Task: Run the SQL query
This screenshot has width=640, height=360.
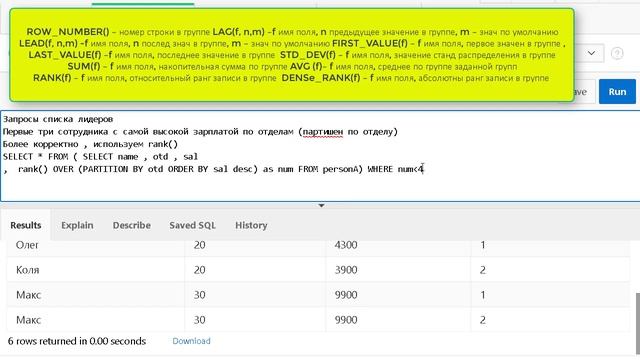Action: click(x=617, y=91)
